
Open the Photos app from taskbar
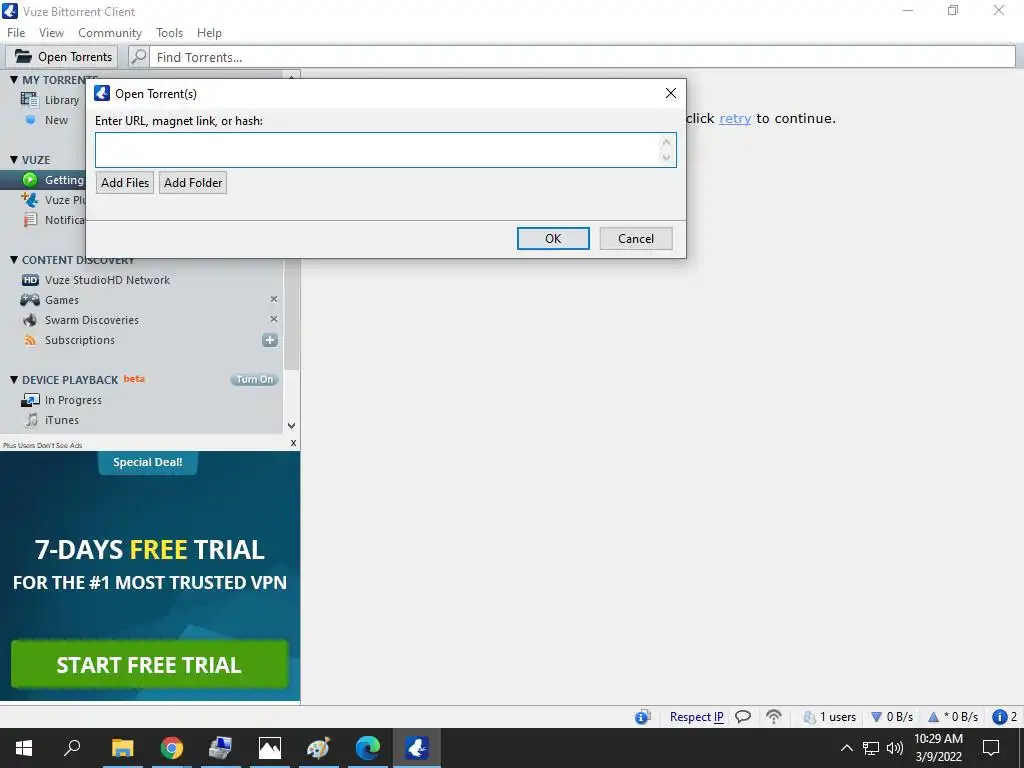click(270, 748)
